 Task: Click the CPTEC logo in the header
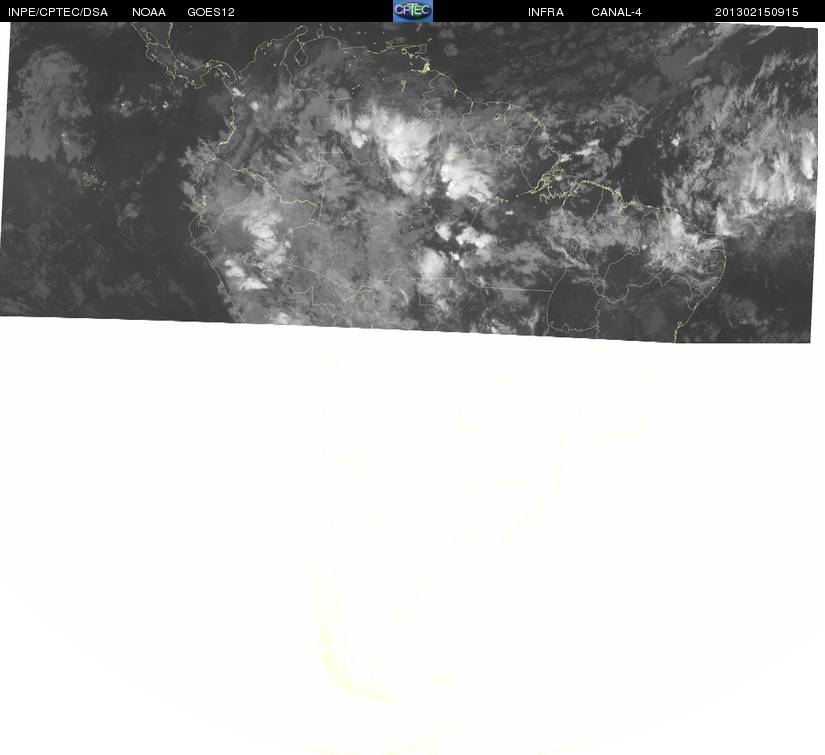pyautogui.click(x=413, y=11)
